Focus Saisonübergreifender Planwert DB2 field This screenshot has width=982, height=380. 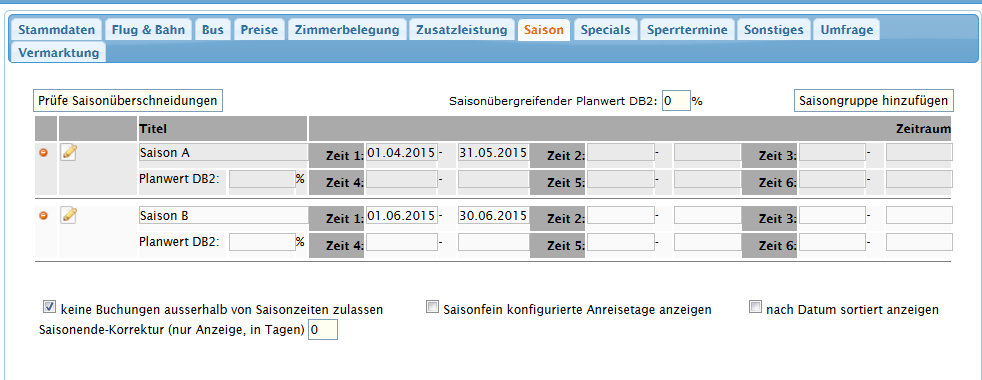[x=676, y=100]
